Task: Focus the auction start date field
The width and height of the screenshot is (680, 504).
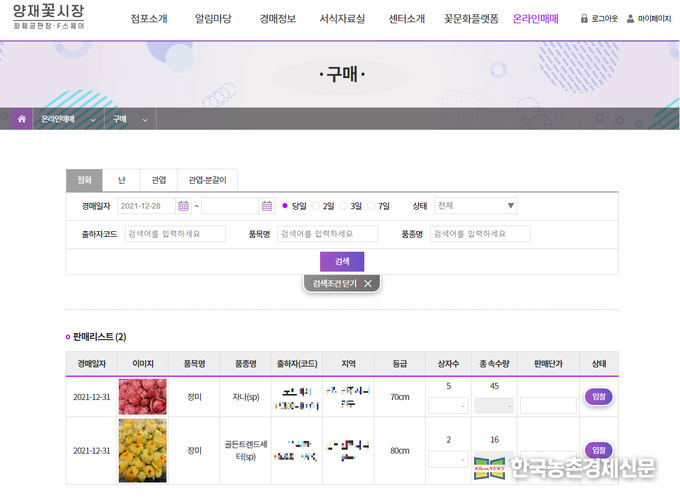Action: coord(147,206)
